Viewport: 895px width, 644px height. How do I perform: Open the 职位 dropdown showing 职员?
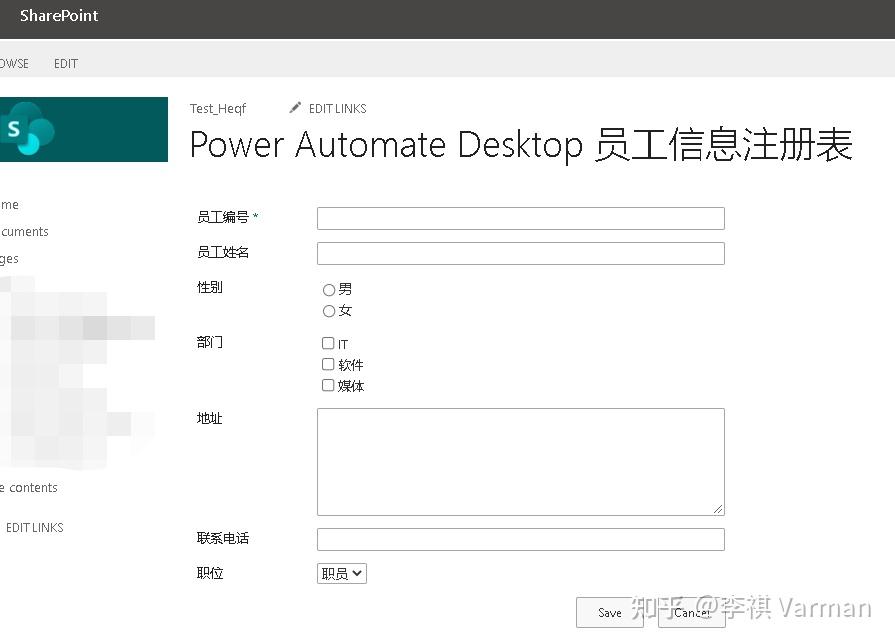[x=341, y=573]
